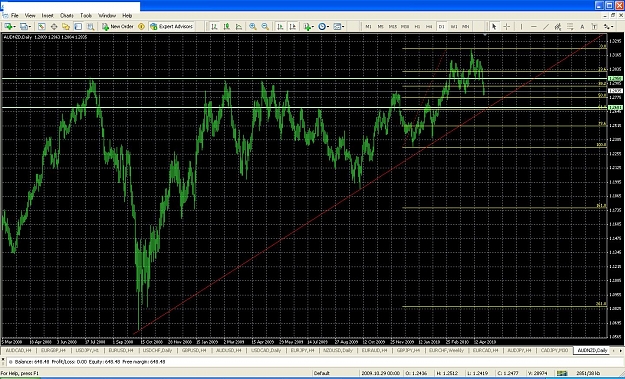The image size is (625, 379).
Task: Open the Profiles toolbar button
Action: tap(25, 26)
